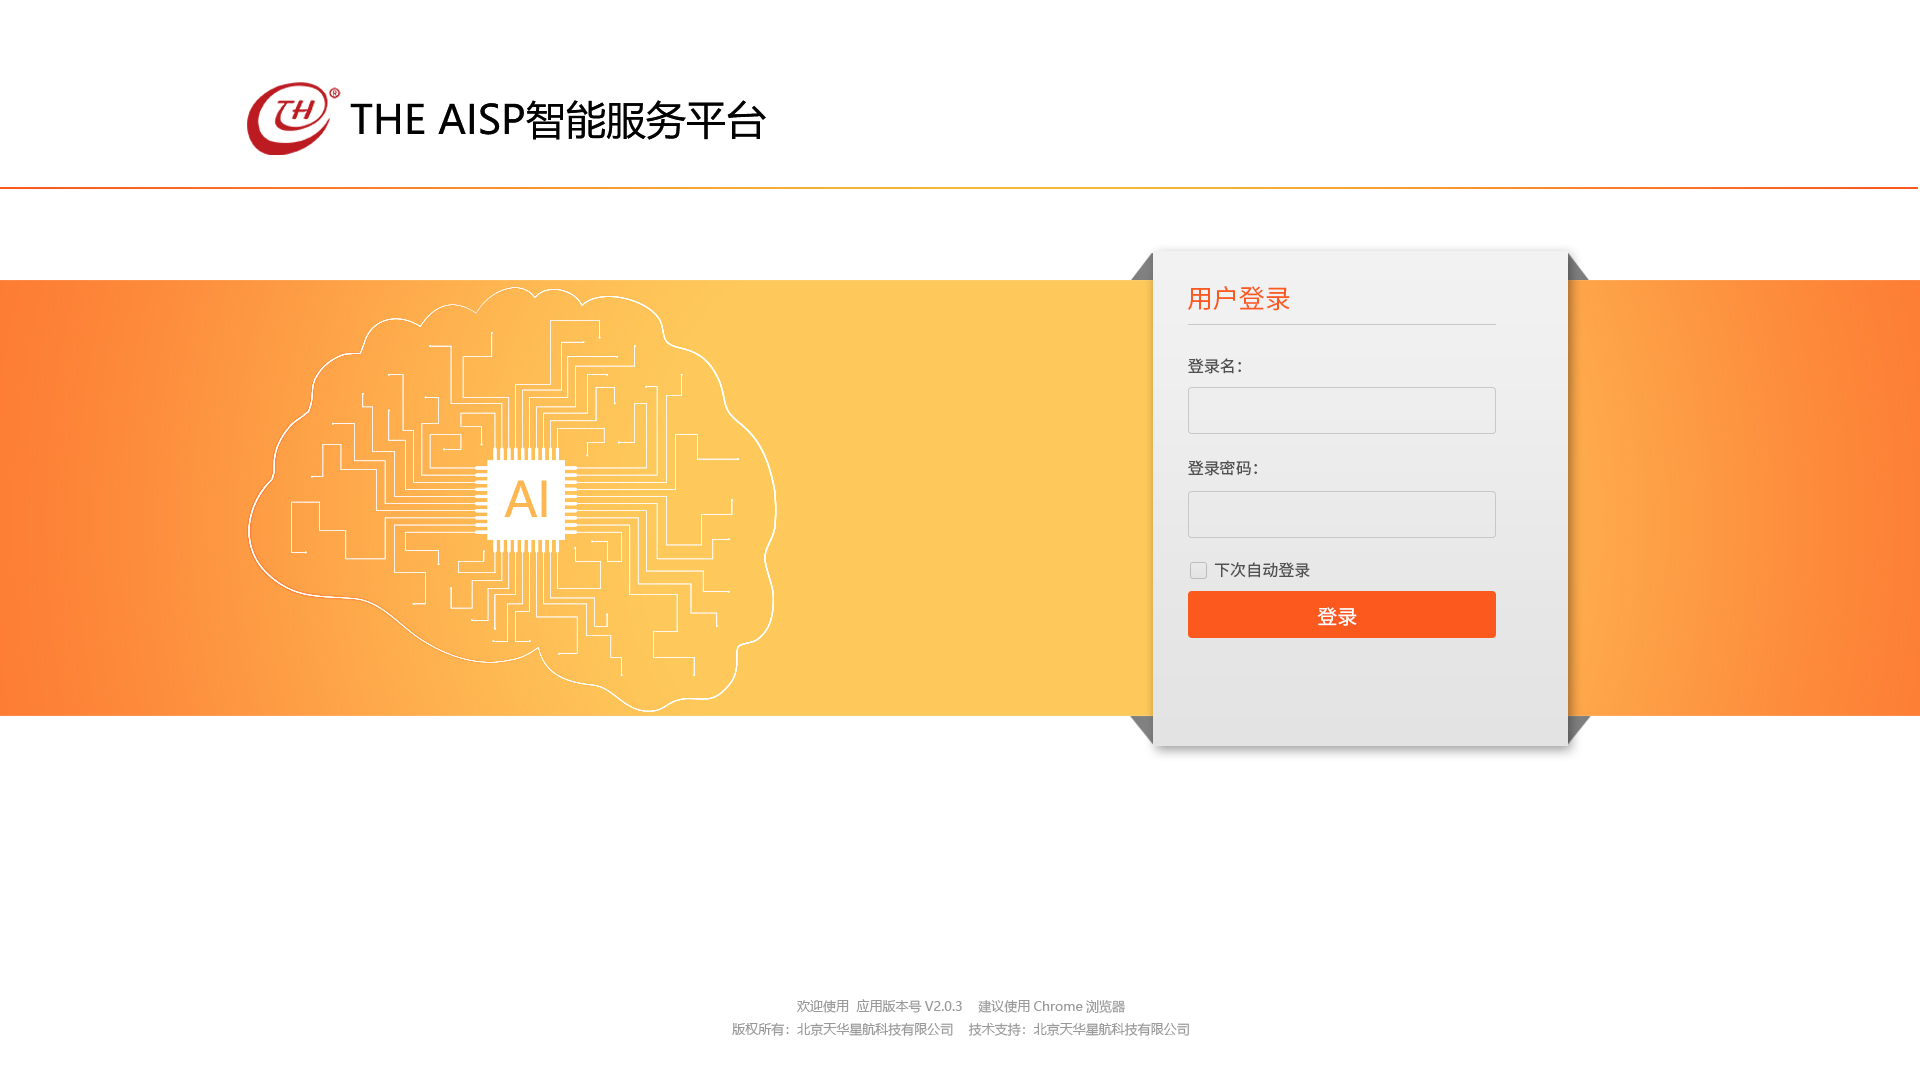Enable the 下次自动登录 checkbox
Image resolution: width=1920 pixels, height=1080 pixels.
1198,571
